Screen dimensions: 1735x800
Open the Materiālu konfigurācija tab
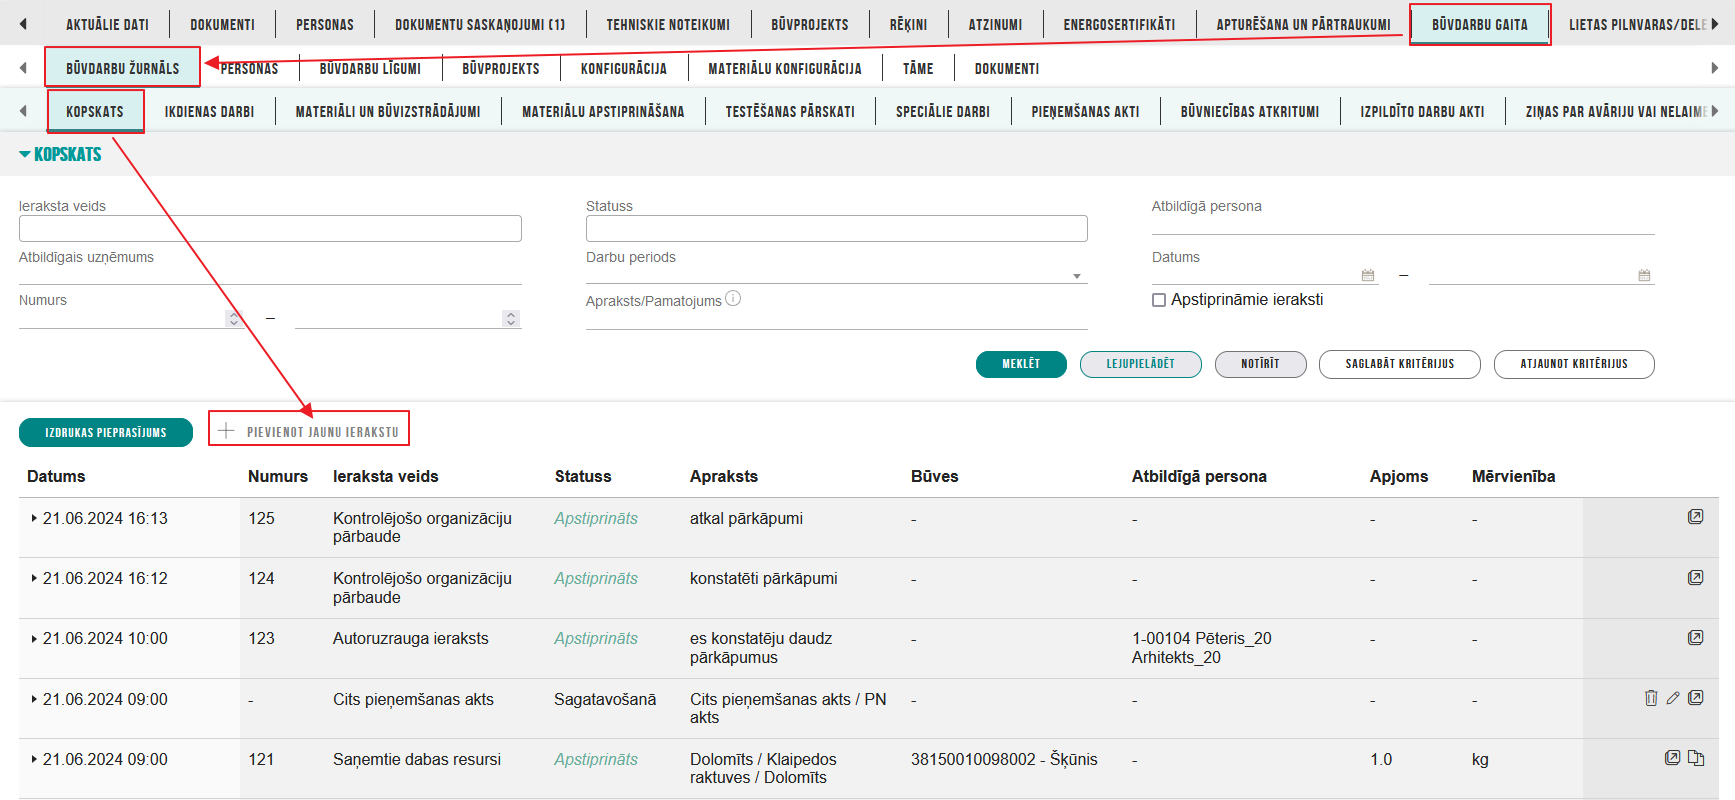785,68
